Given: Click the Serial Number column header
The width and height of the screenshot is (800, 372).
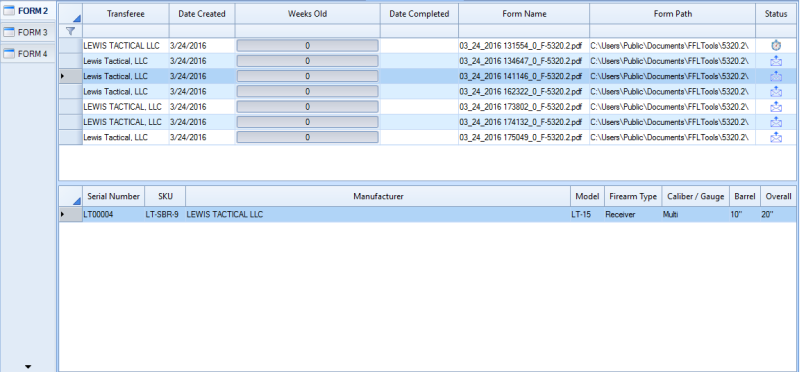Looking at the screenshot, I should (114, 196).
